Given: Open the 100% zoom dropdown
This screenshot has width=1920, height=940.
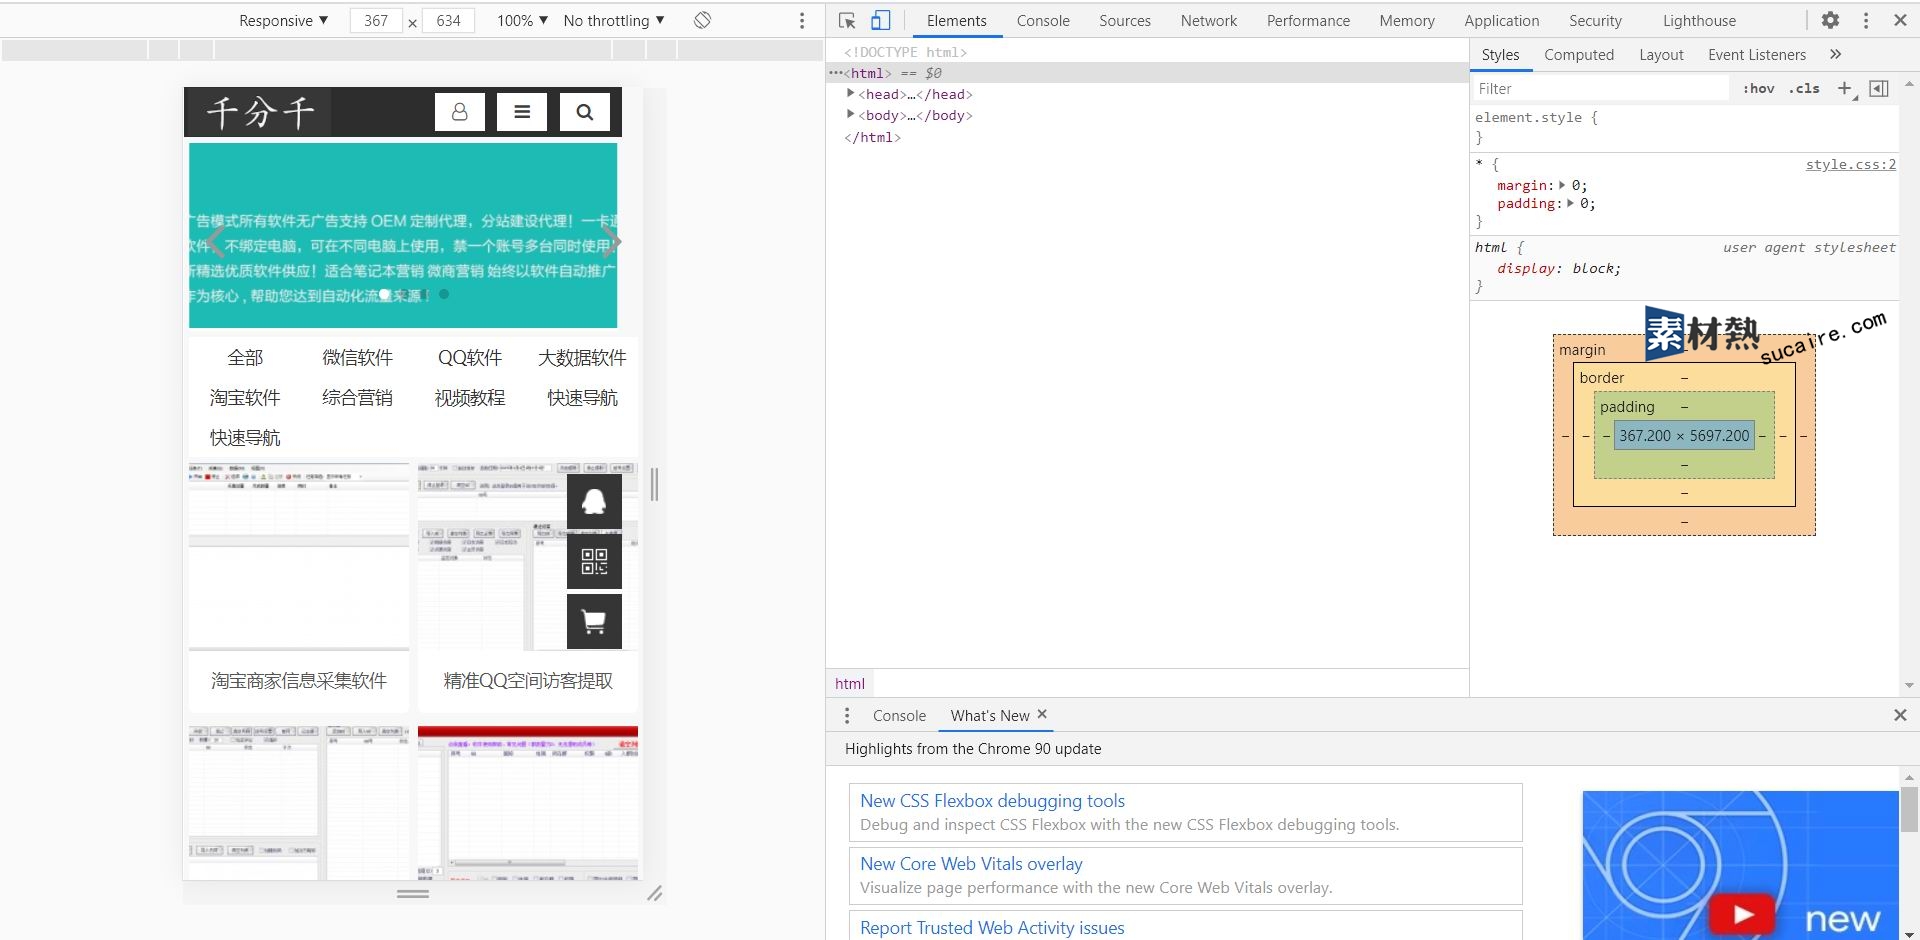Looking at the screenshot, I should [x=522, y=20].
